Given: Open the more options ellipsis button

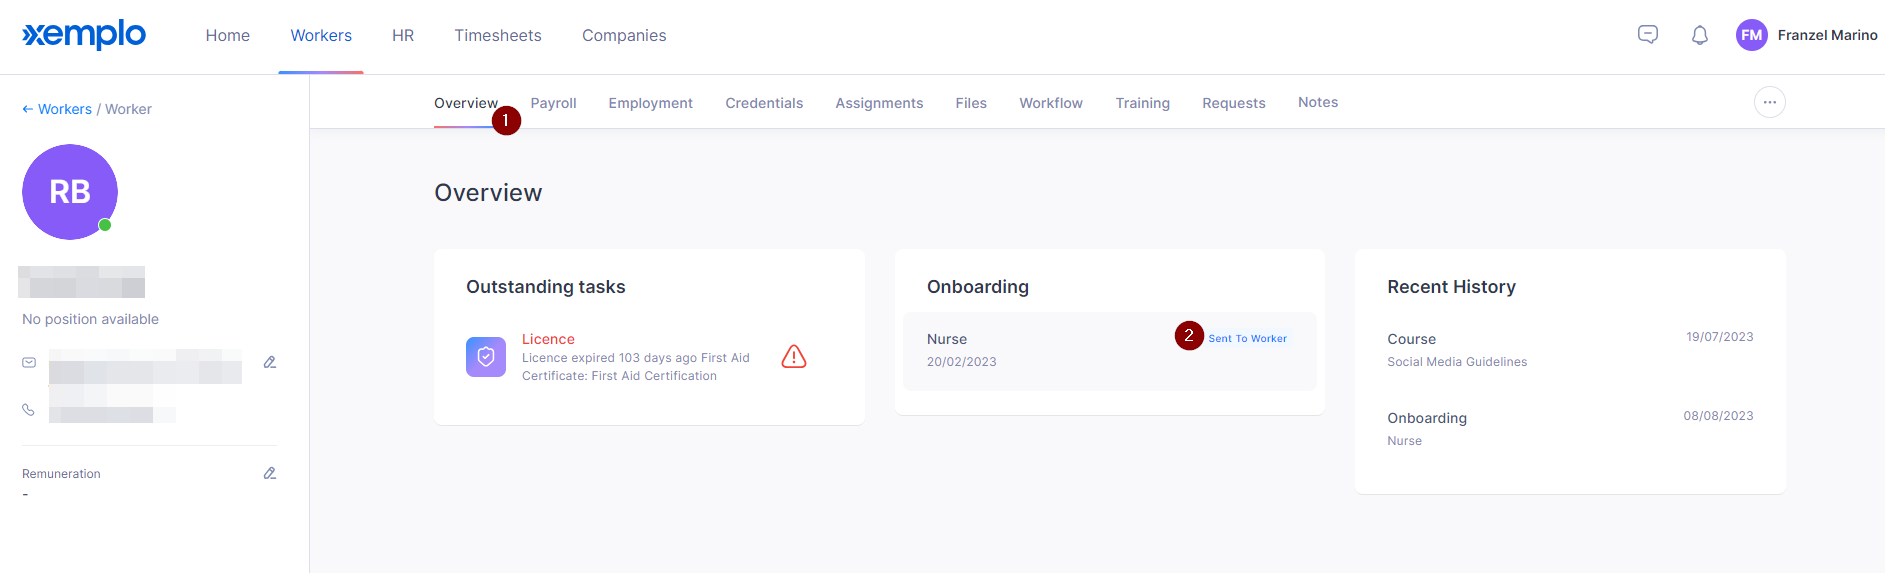Looking at the screenshot, I should [x=1770, y=102].
